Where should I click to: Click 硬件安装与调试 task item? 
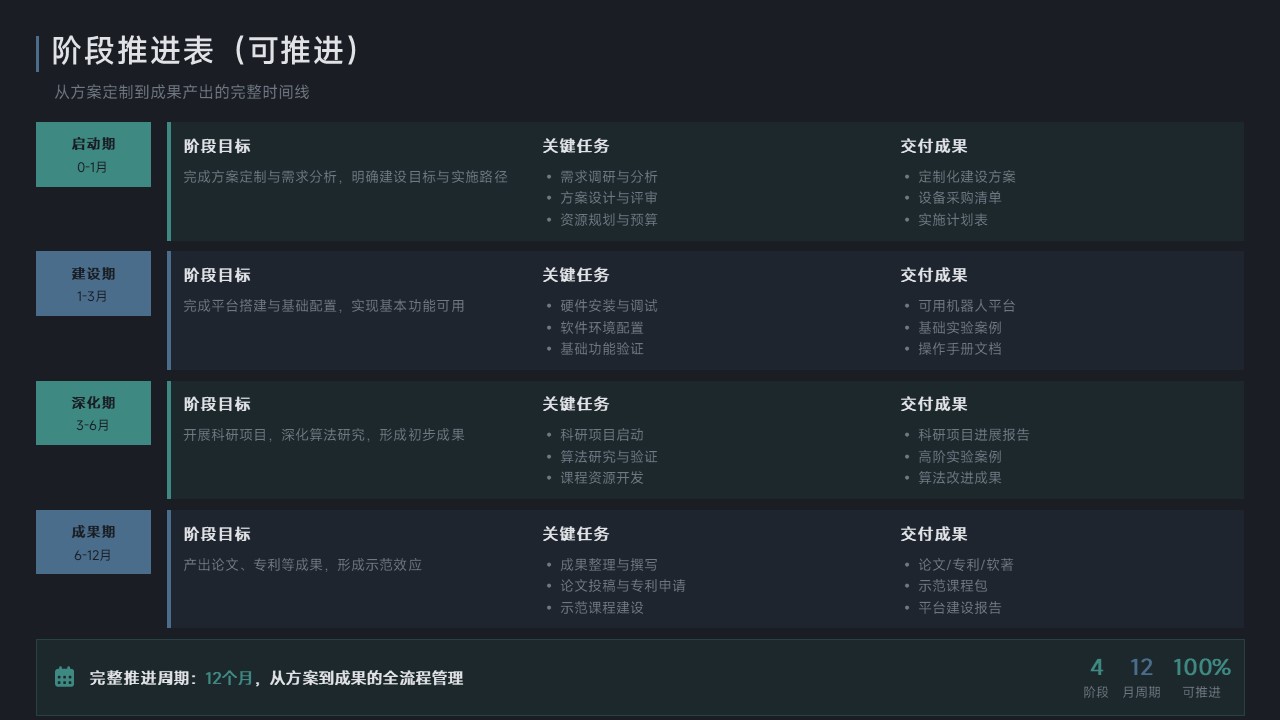pos(608,306)
